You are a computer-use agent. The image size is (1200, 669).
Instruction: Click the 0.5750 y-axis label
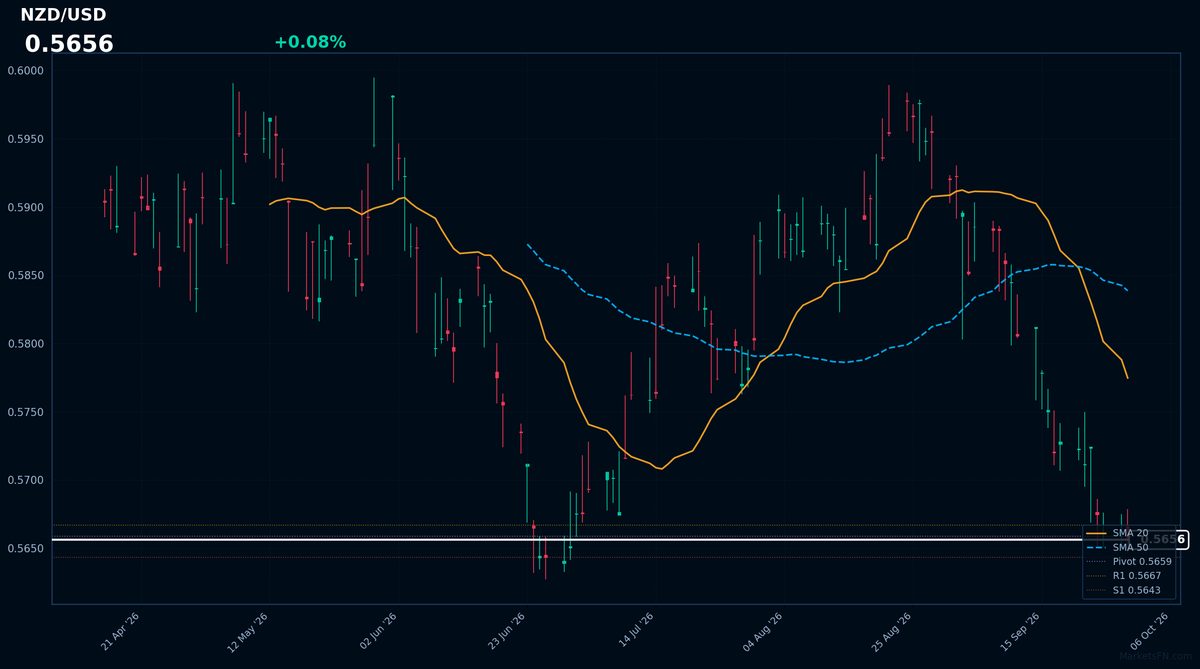pos(26,412)
